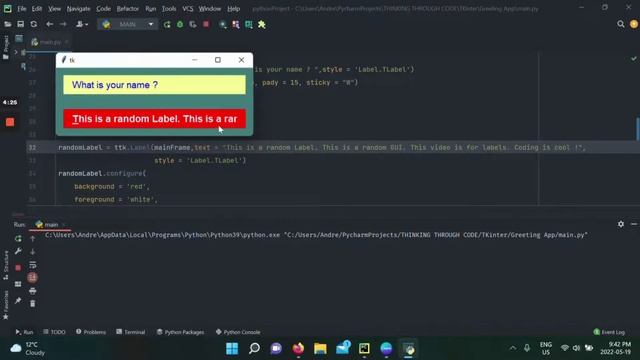Open Windows taskbar Search
Screen dimensions: 640x360
tap(254, 349)
